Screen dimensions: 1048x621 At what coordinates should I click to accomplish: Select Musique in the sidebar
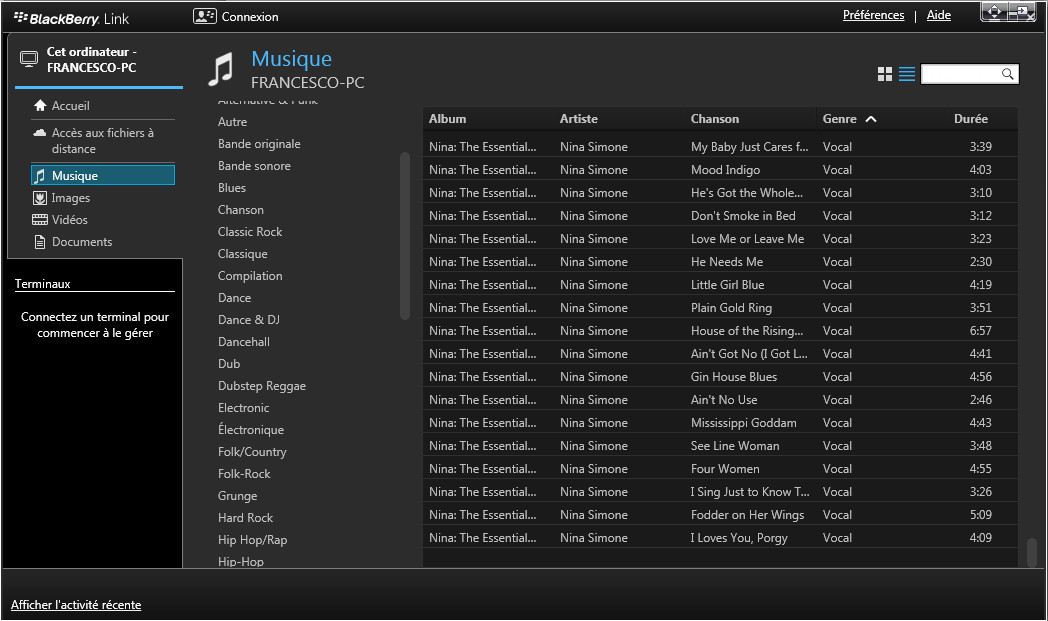[x=102, y=176]
